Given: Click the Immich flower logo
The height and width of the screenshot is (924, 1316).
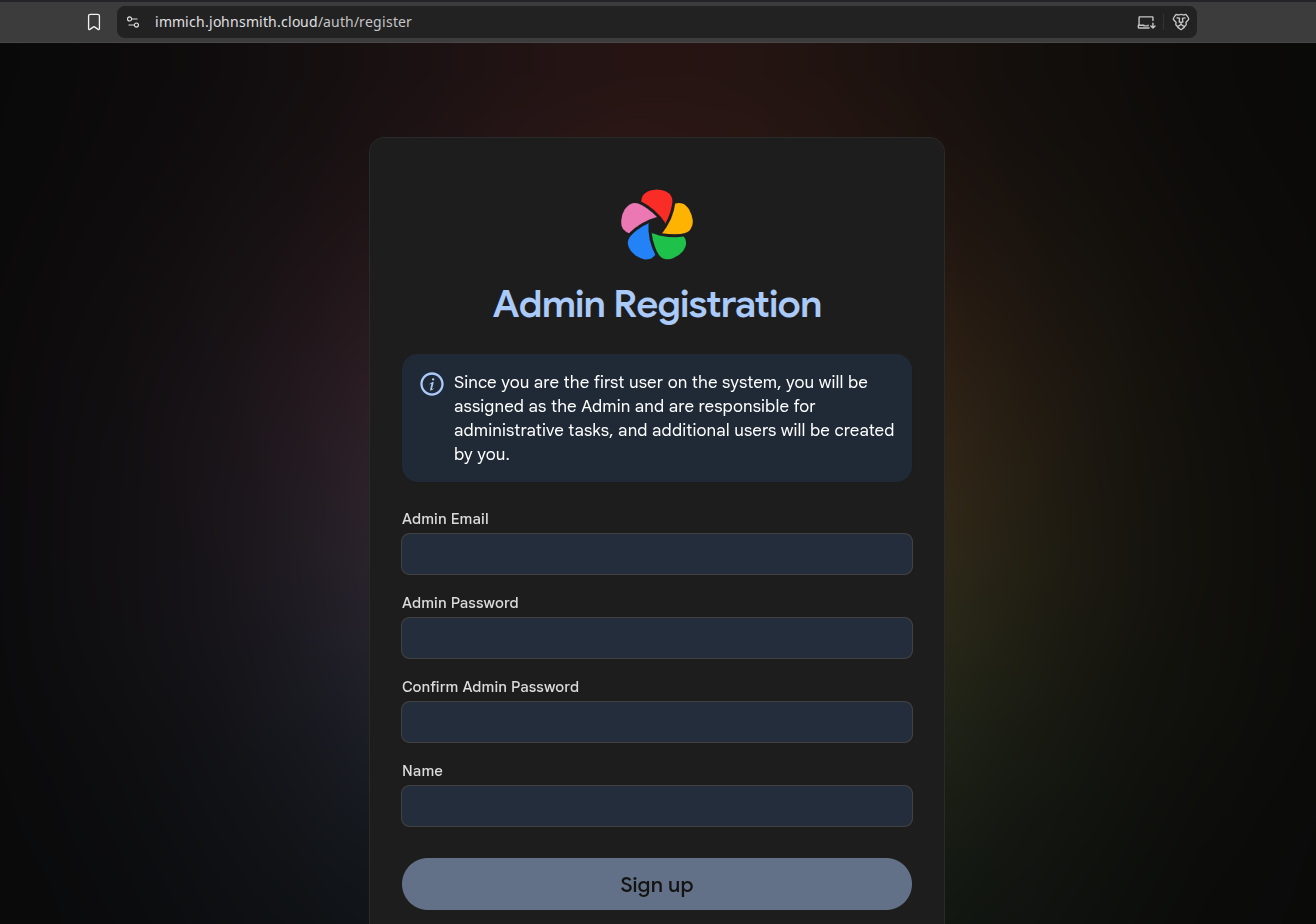Looking at the screenshot, I should tap(657, 225).
